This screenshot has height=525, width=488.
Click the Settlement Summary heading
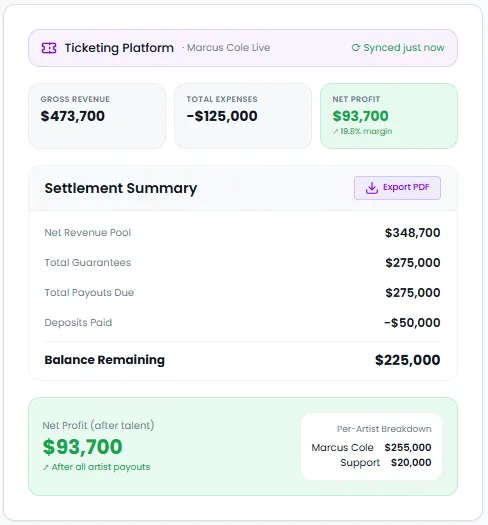[x=121, y=188]
